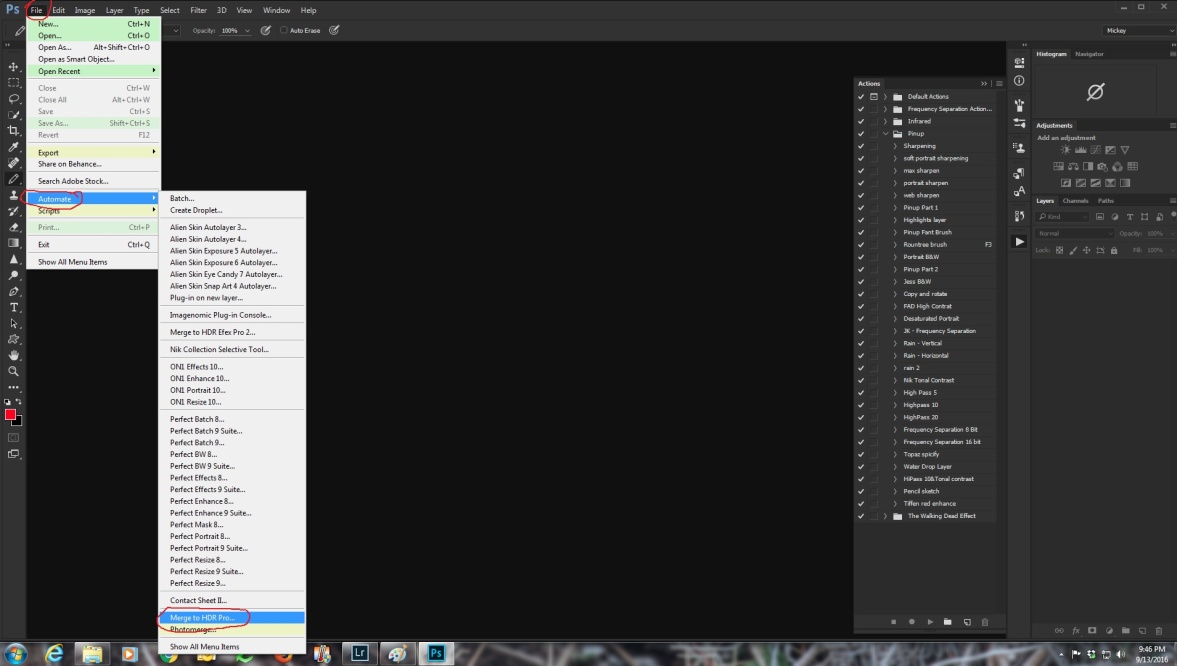Click Open Recent submenu entry
Image resolution: width=1177 pixels, height=666 pixels.
tap(93, 71)
